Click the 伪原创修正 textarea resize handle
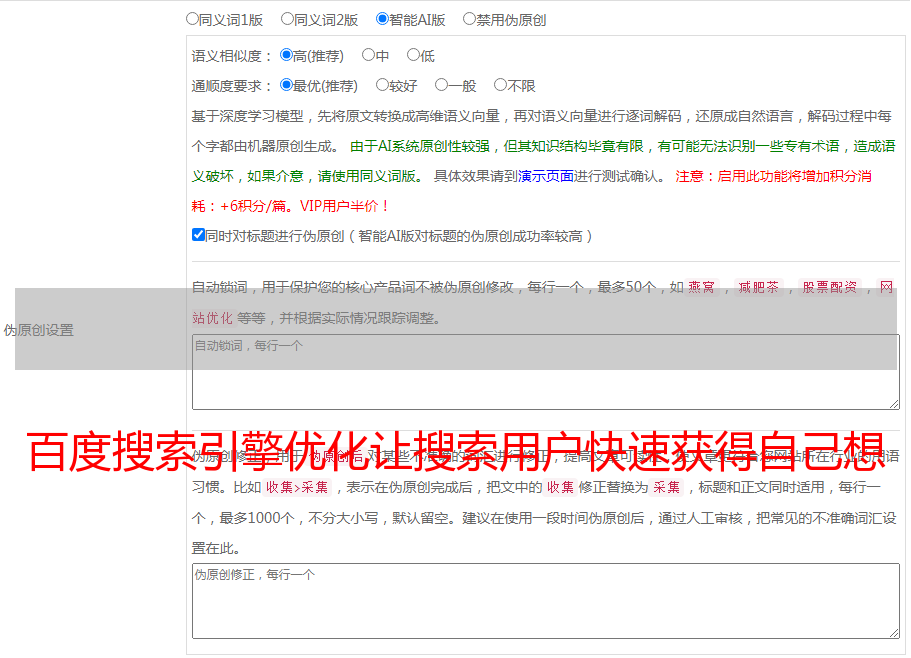The width and height of the screenshot is (911, 658). coord(894,633)
